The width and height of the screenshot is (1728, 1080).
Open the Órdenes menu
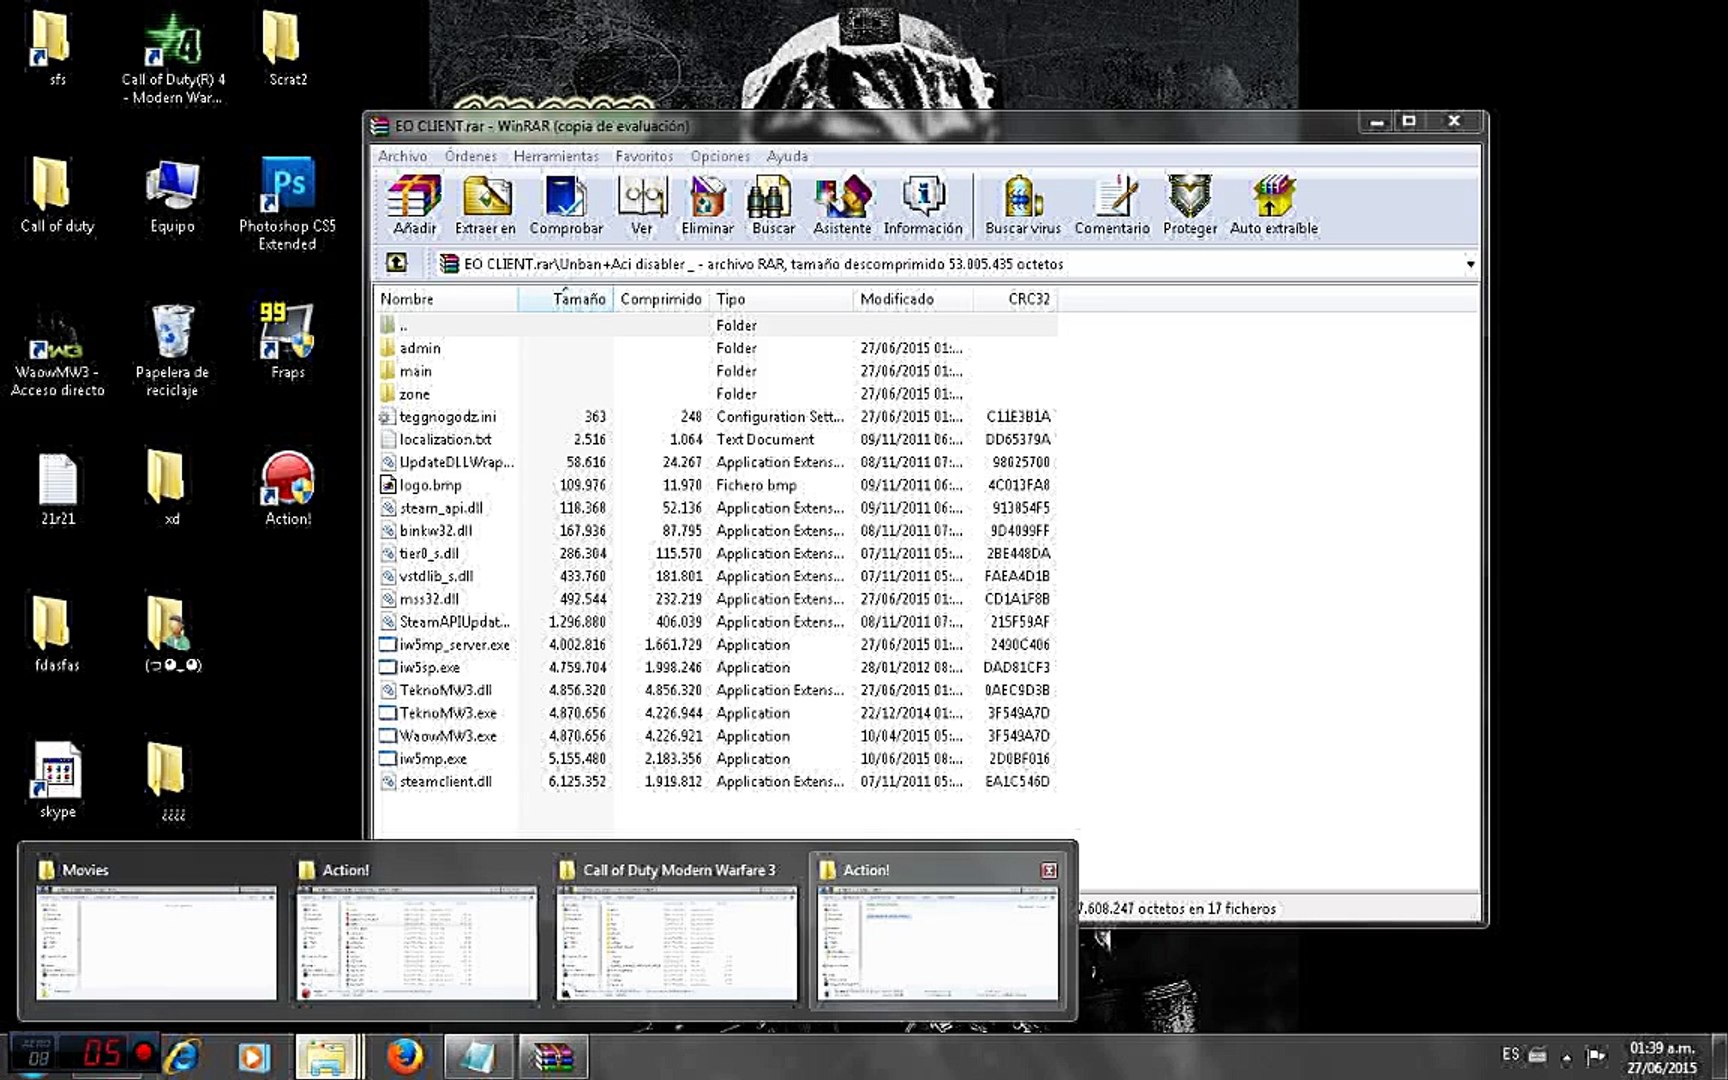(471, 156)
